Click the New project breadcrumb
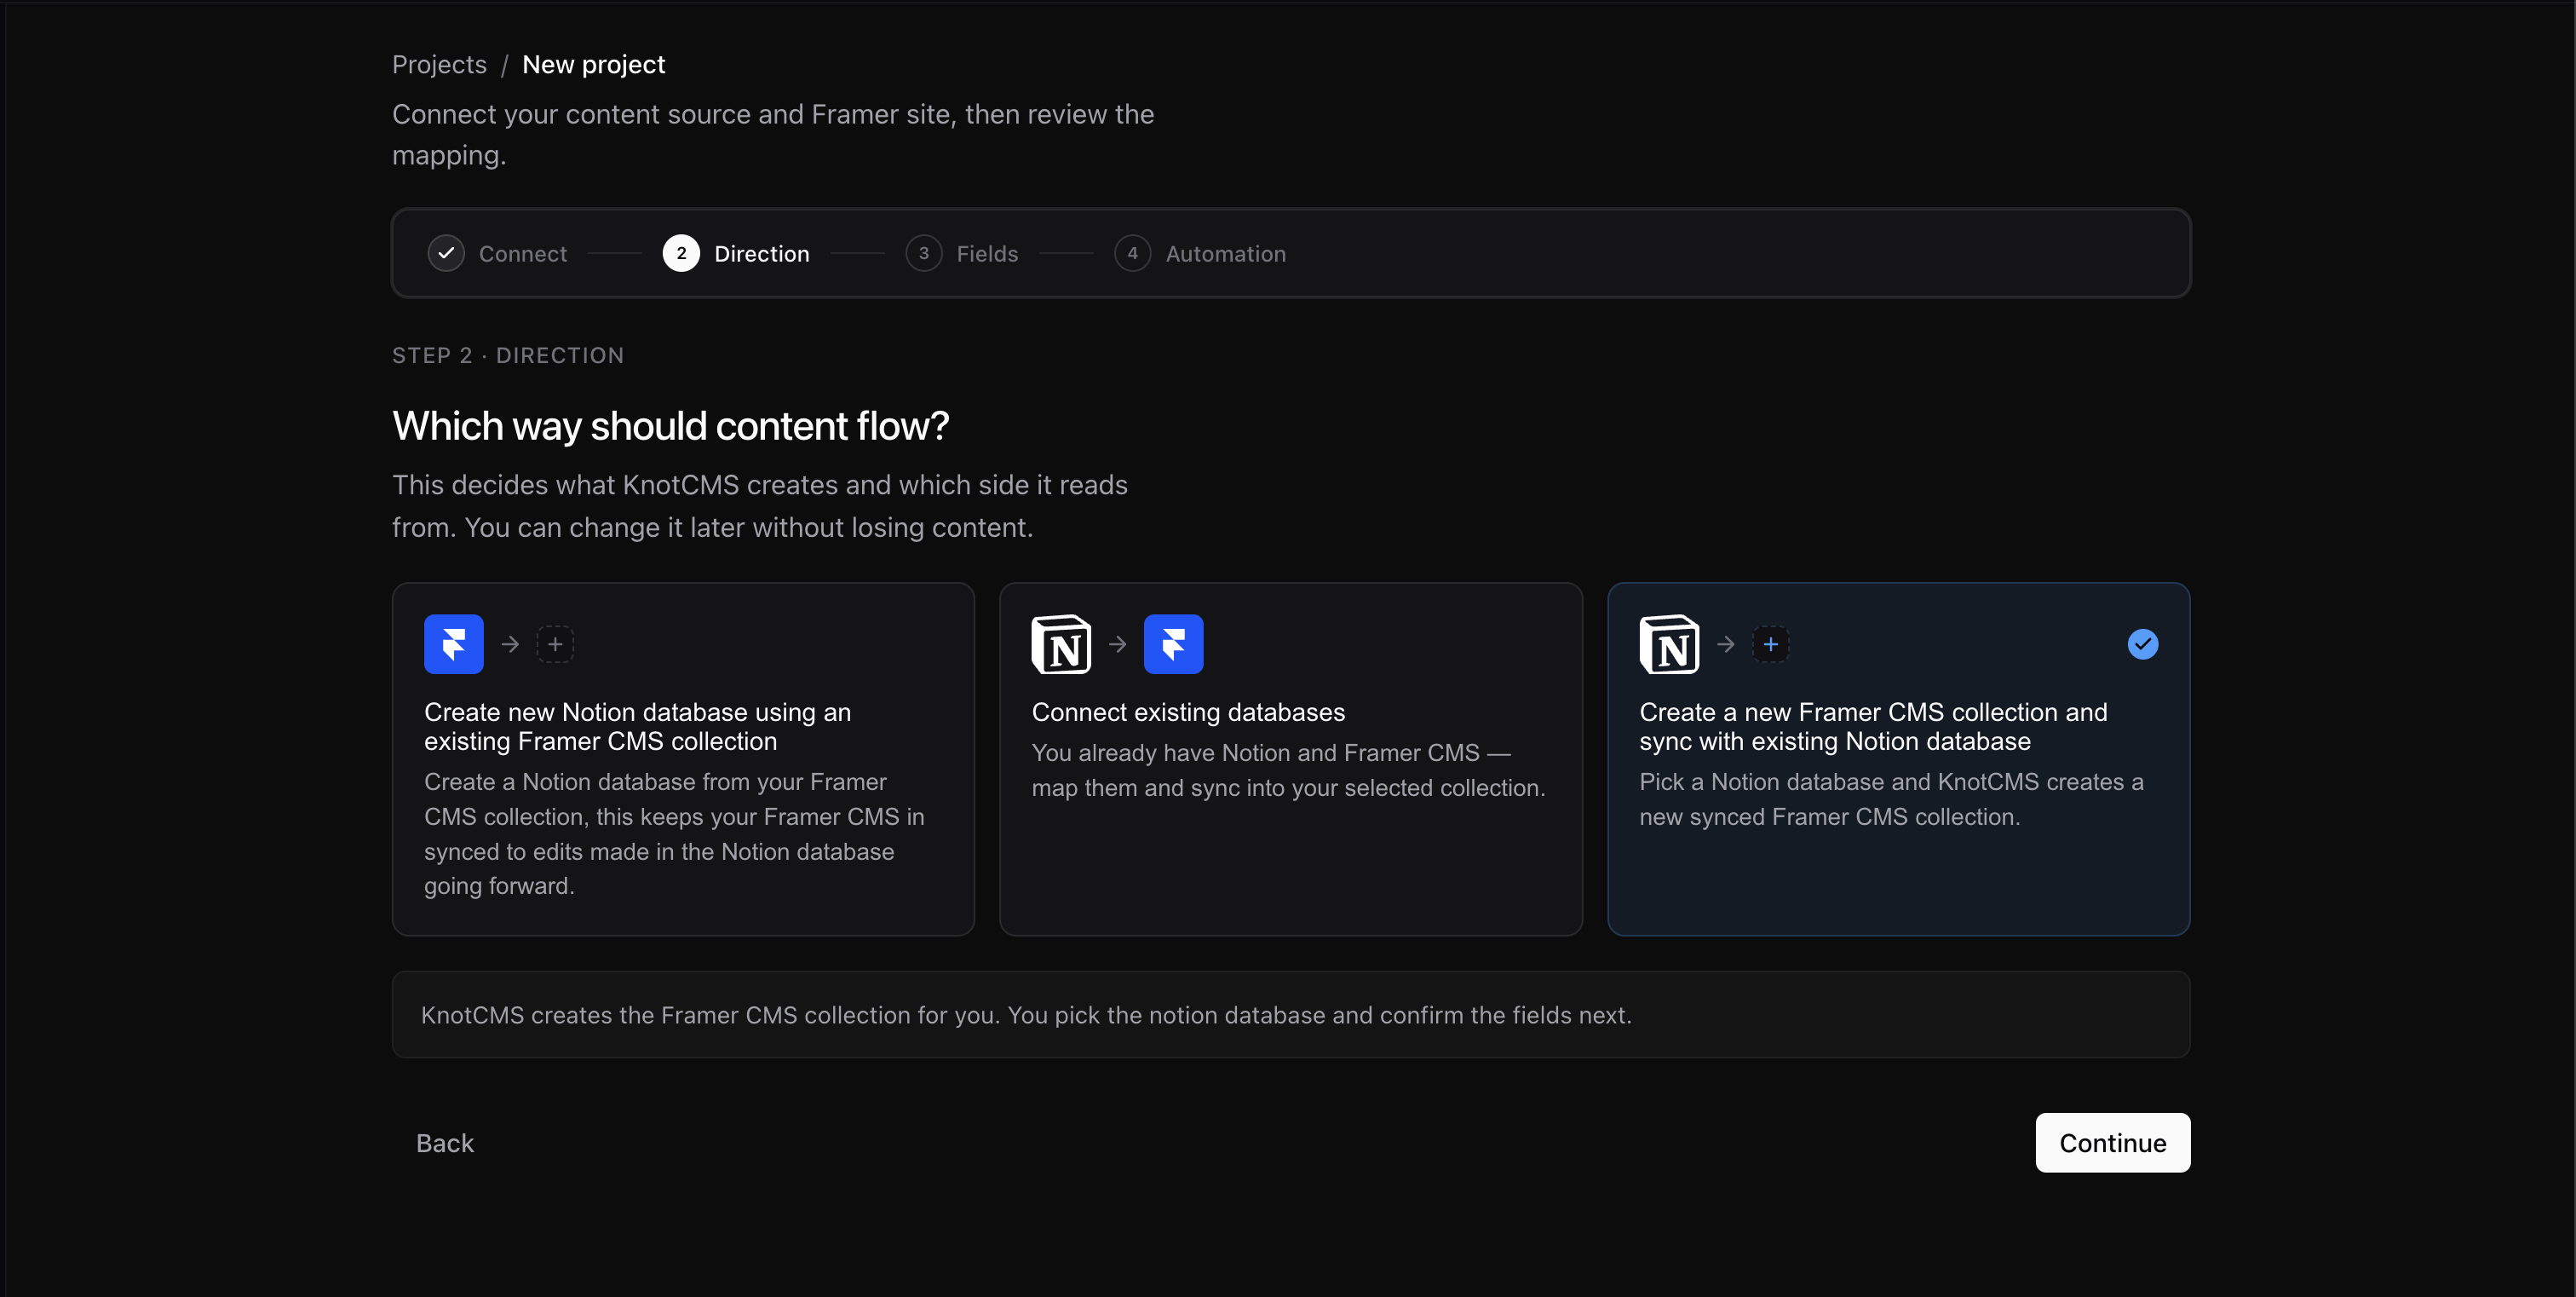 click(x=594, y=64)
